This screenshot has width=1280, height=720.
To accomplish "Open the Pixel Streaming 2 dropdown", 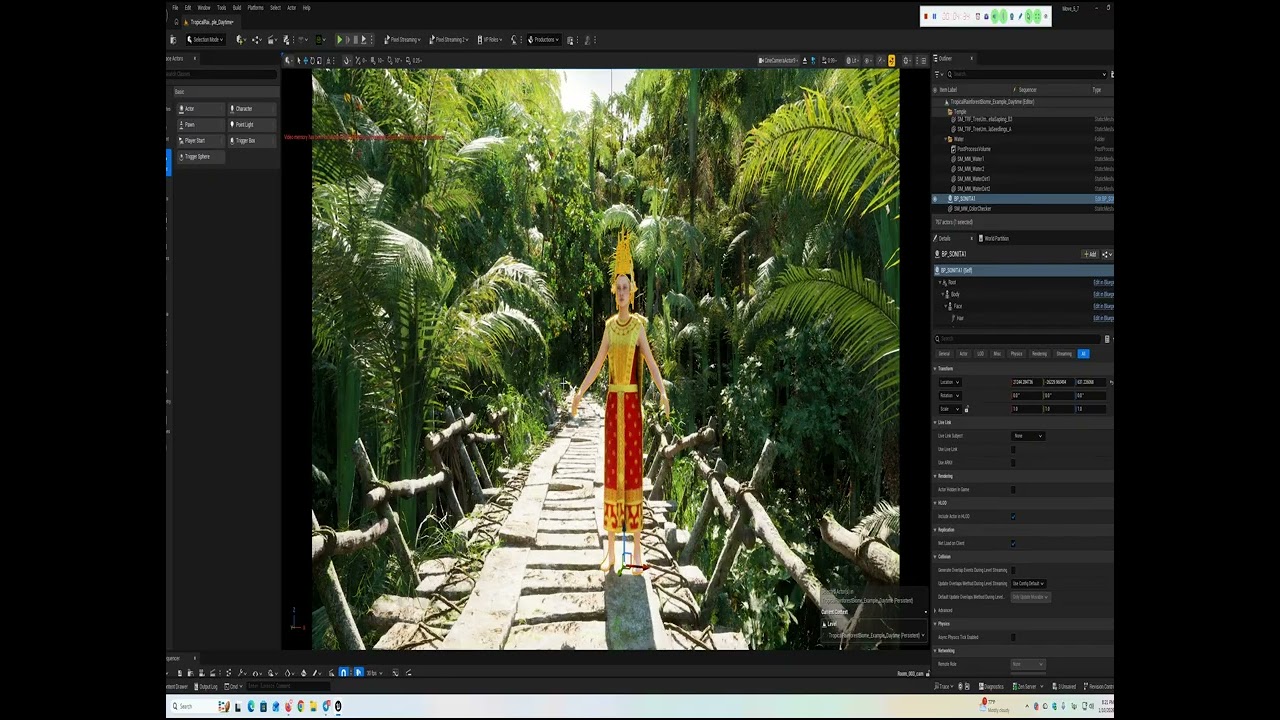I will coord(449,40).
